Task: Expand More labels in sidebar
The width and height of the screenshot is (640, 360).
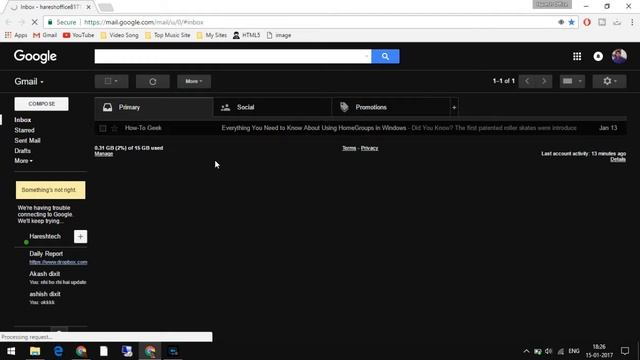Action: pyautogui.click(x=23, y=161)
